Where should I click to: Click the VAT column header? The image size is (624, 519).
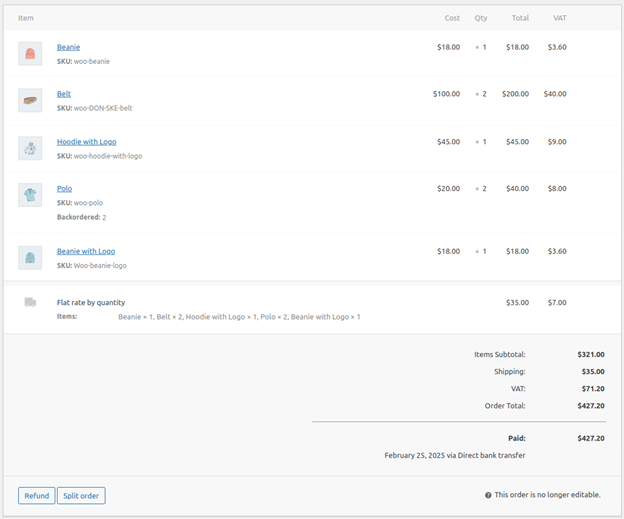tap(559, 18)
